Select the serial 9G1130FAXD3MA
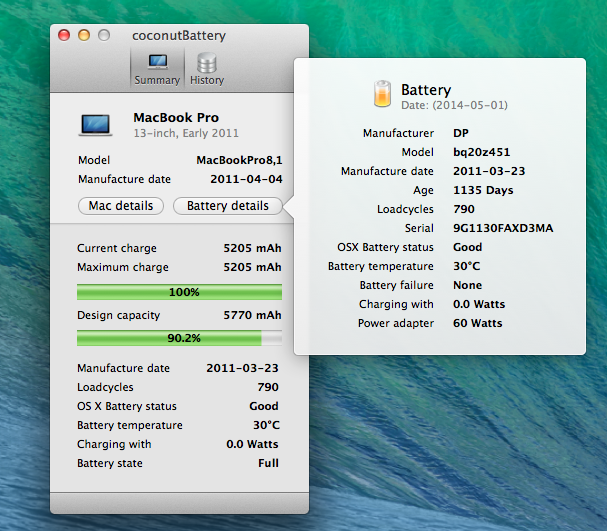Viewport: 607px width, 531px height. (x=503, y=228)
